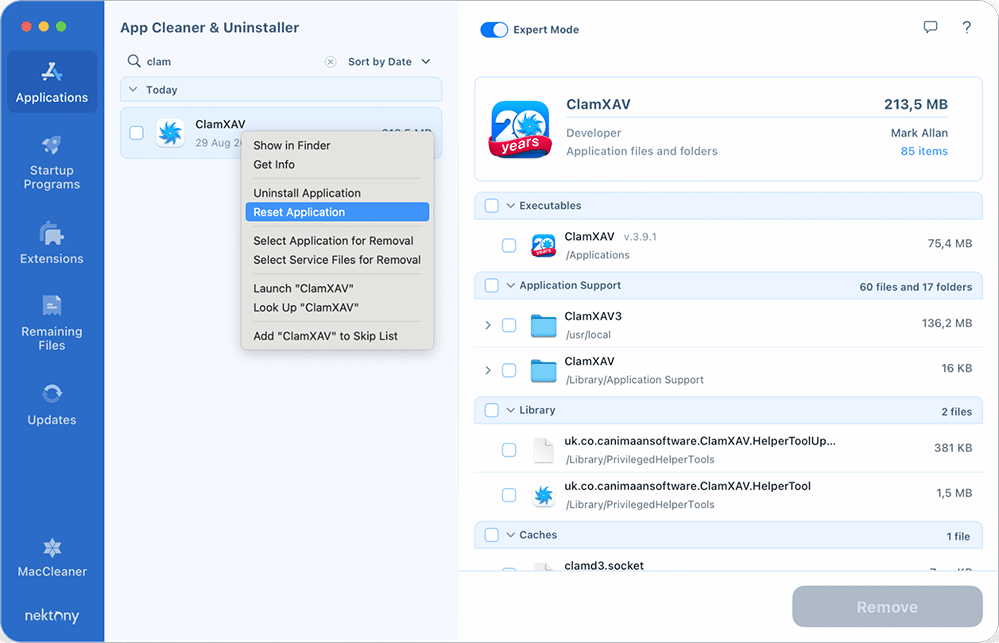Open the Remaining Files section

point(52,323)
